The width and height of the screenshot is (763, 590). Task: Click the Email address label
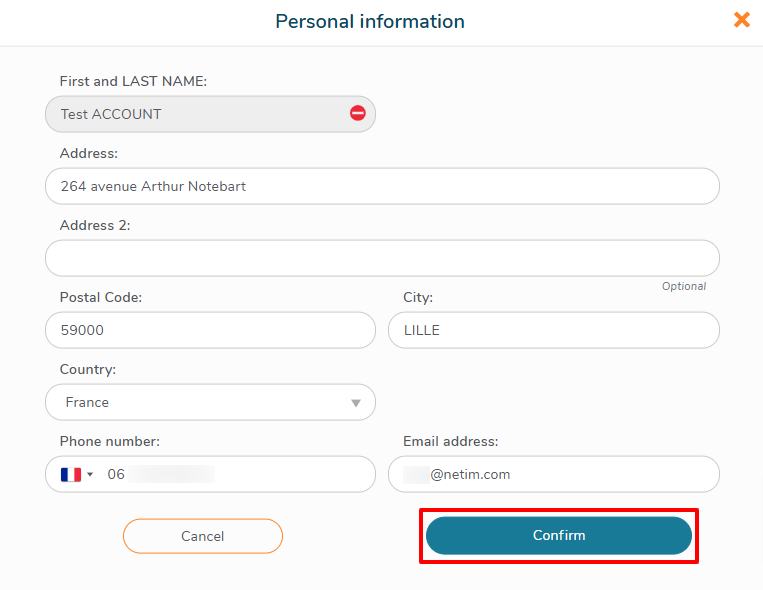(450, 442)
